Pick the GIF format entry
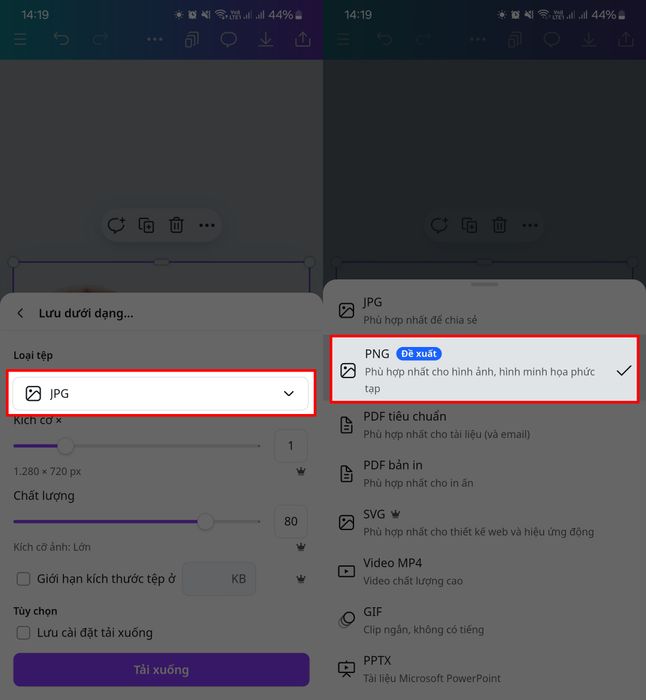The image size is (646, 700). (x=485, y=620)
